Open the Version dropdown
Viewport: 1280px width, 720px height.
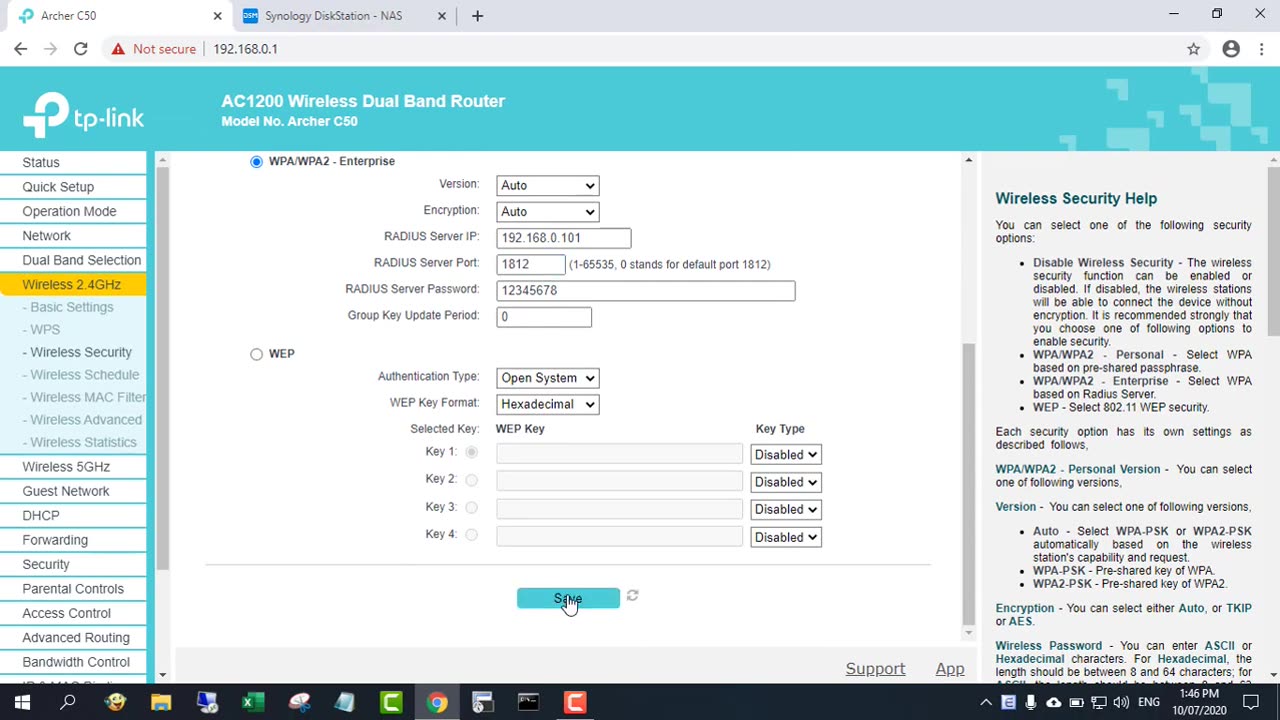[x=547, y=185]
